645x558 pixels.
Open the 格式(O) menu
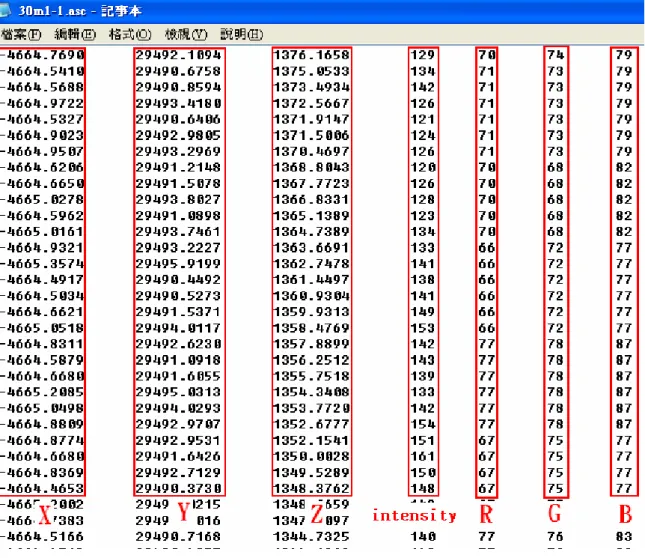click(130, 35)
